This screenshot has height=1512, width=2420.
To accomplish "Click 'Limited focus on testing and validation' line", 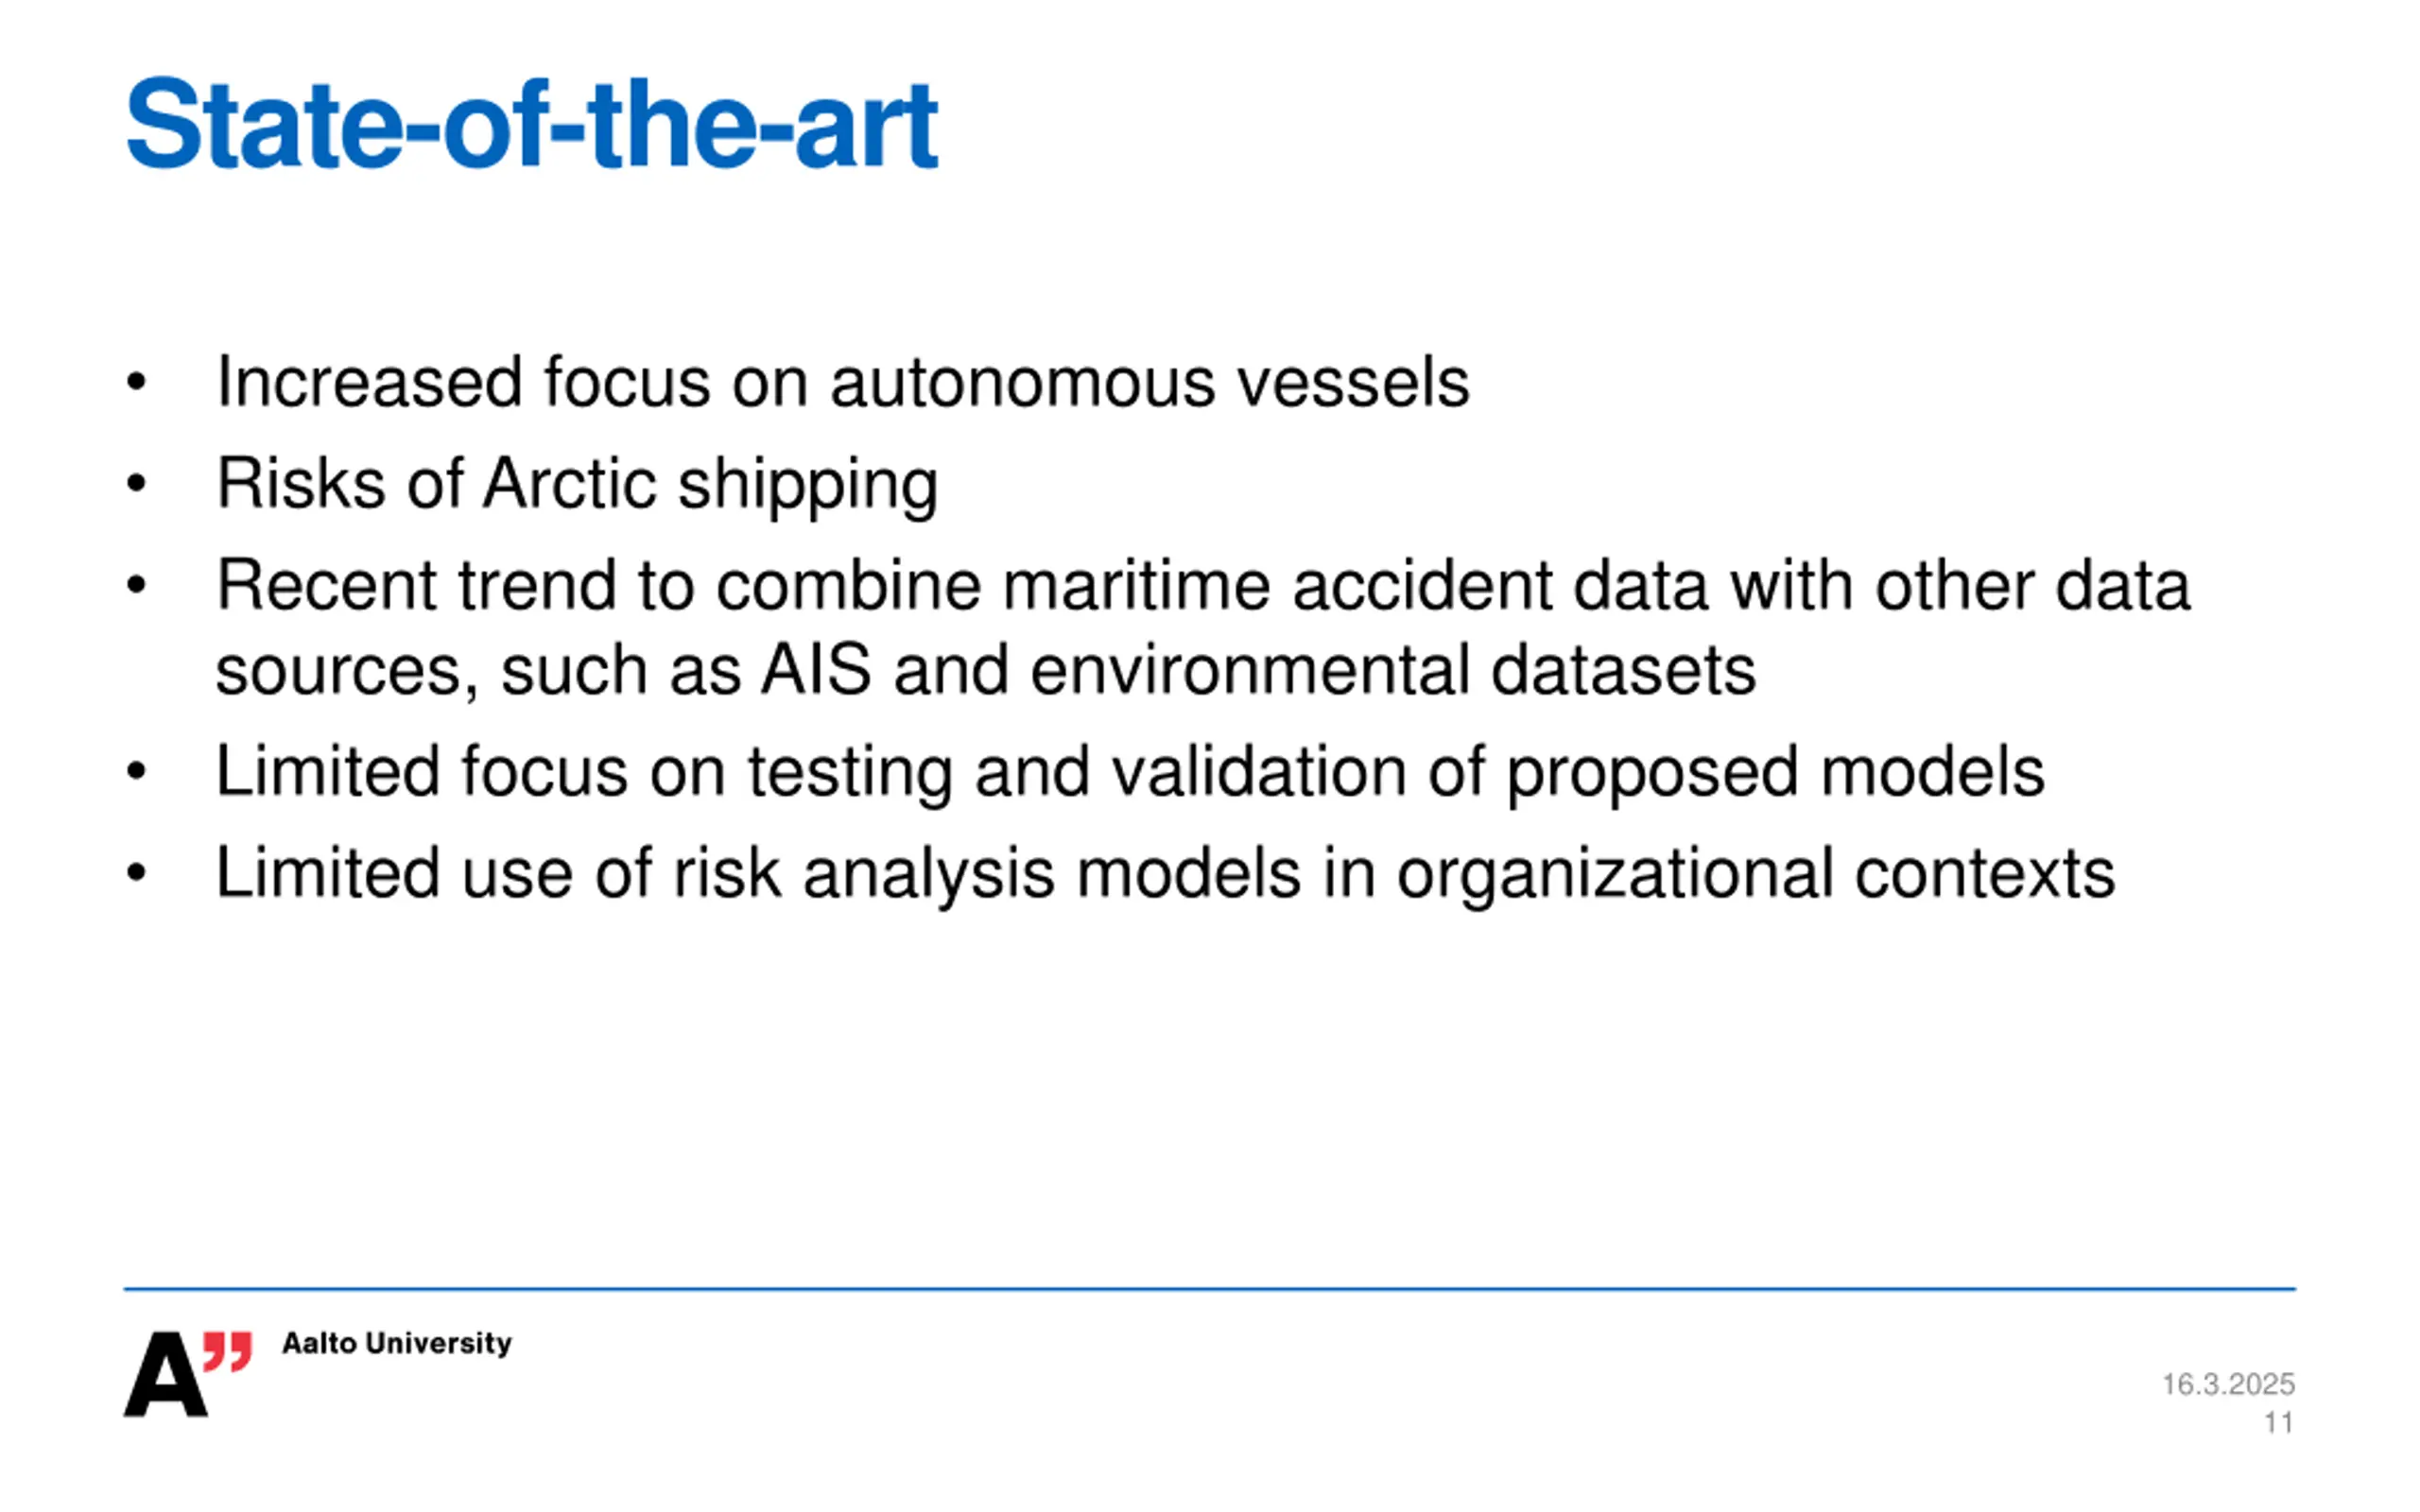I will (1130, 771).
